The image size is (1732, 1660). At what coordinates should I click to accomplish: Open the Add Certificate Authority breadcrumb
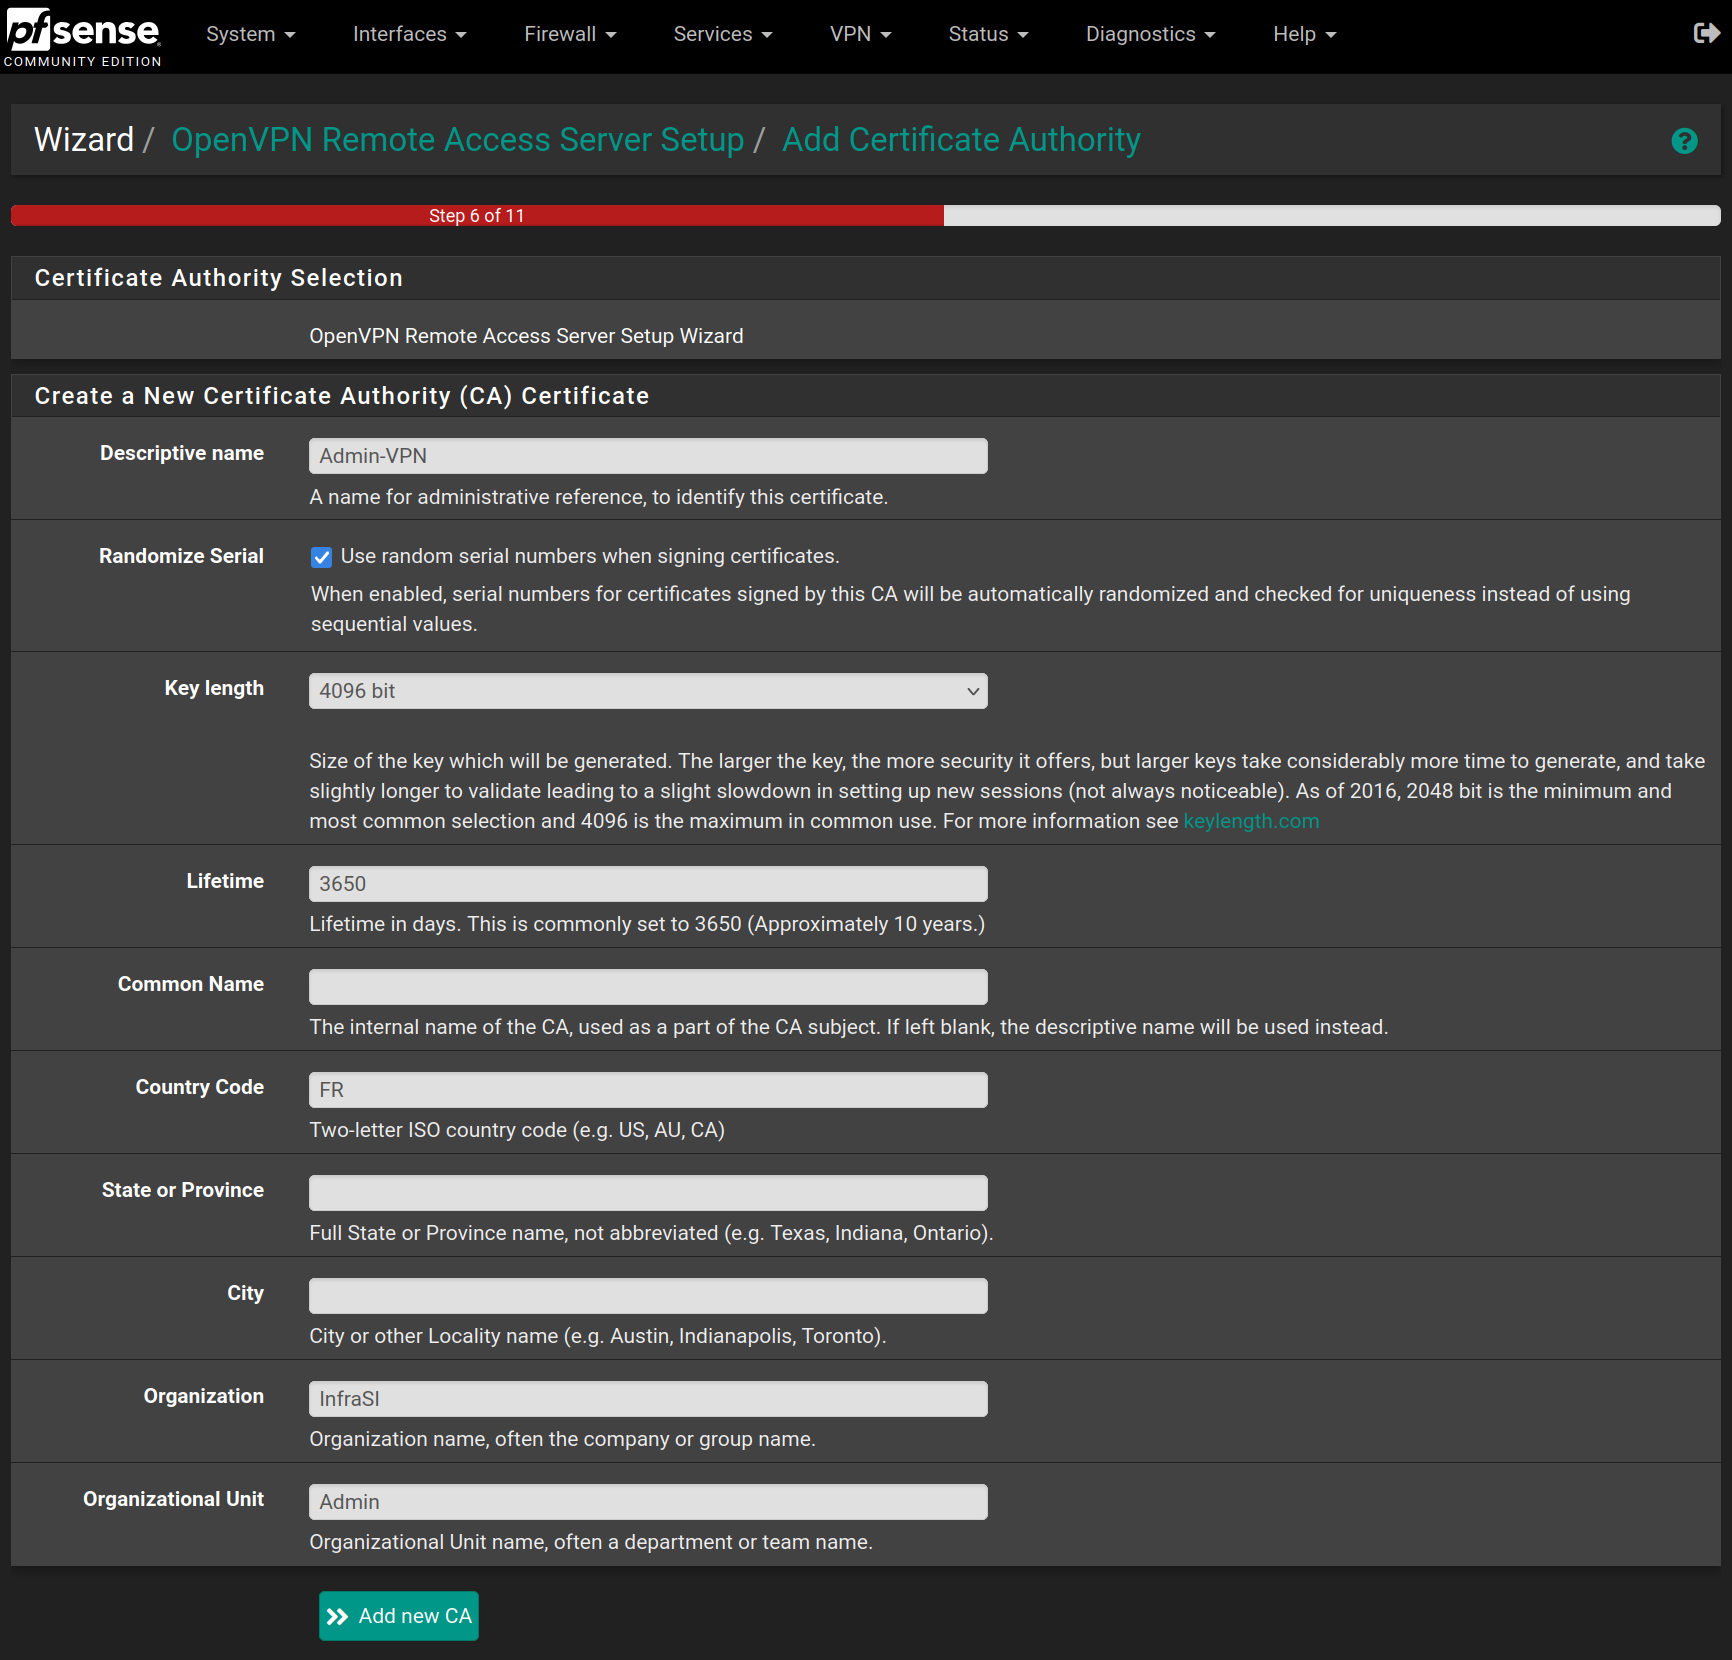coord(961,140)
